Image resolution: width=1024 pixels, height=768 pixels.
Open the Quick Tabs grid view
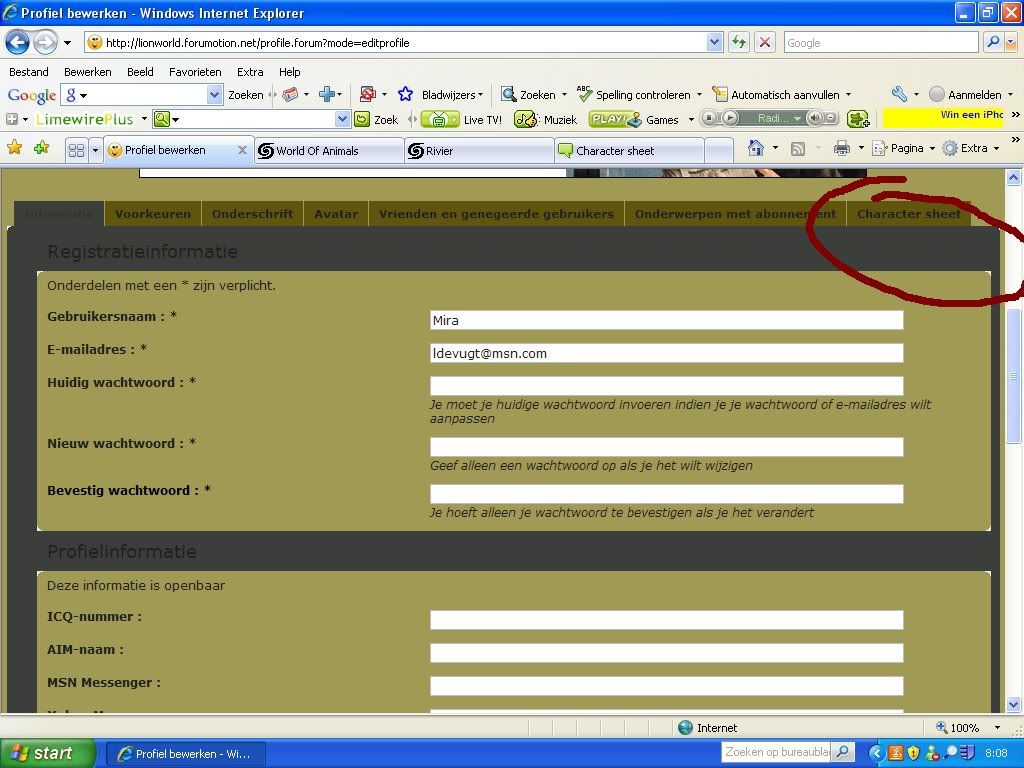[x=76, y=151]
